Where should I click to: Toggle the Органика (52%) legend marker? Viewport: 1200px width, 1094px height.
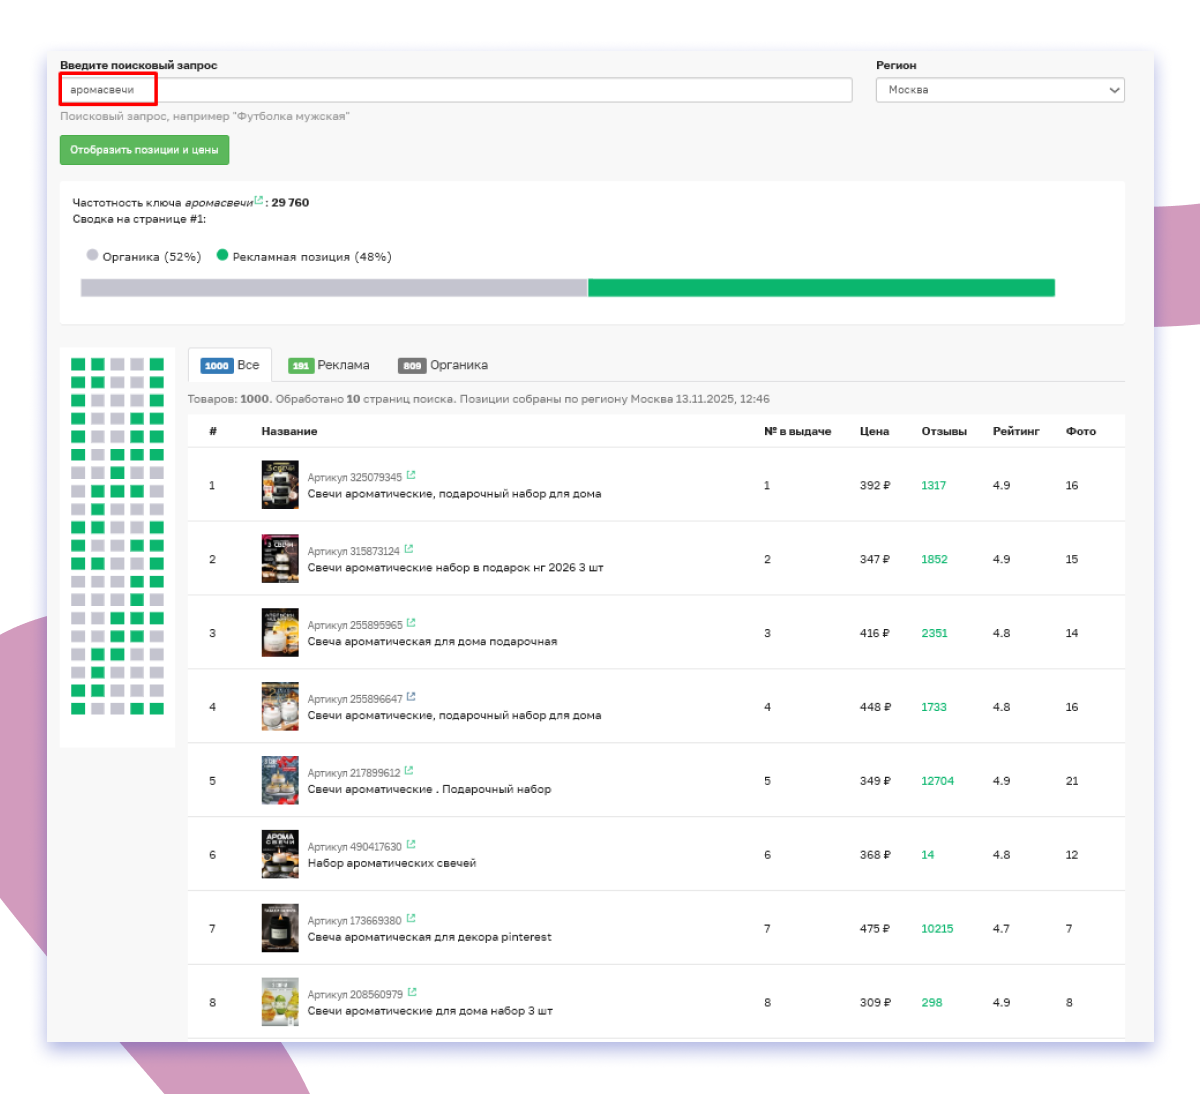92,255
